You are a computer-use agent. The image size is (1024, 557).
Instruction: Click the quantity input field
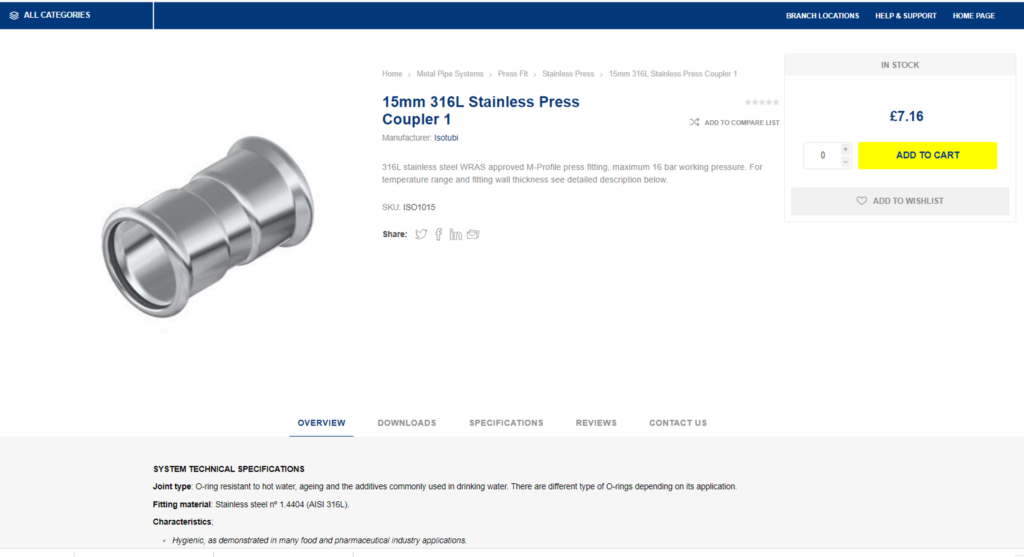[822, 155]
